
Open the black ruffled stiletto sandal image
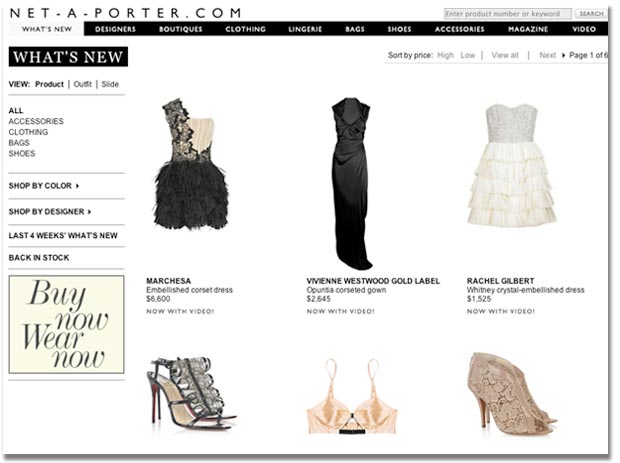click(x=191, y=395)
